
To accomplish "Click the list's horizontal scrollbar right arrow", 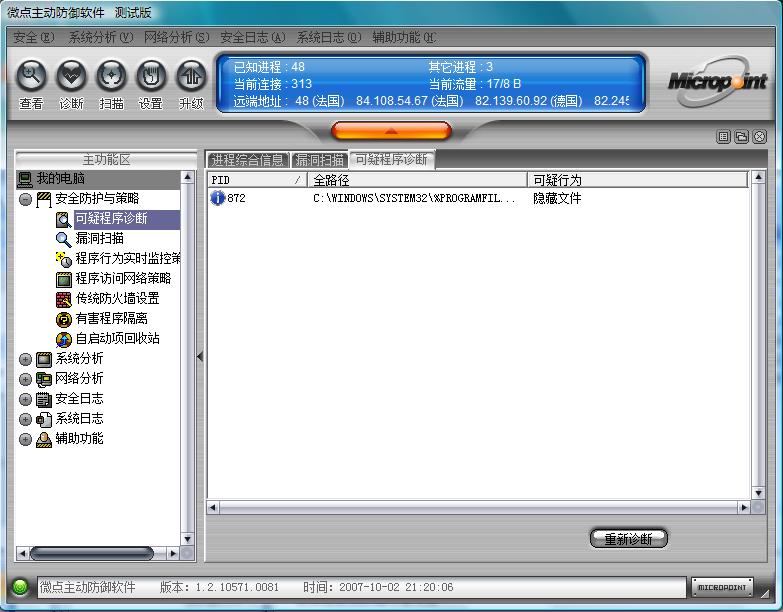I will point(744,508).
